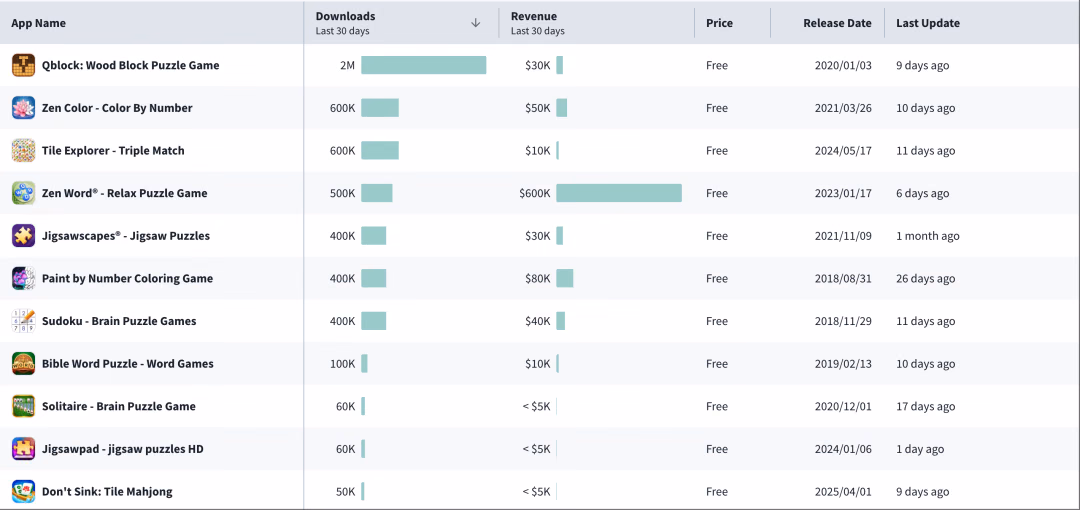1080x510 pixels.
Task: Click release date 2019/02/13
Action: [x=843, y=364]
